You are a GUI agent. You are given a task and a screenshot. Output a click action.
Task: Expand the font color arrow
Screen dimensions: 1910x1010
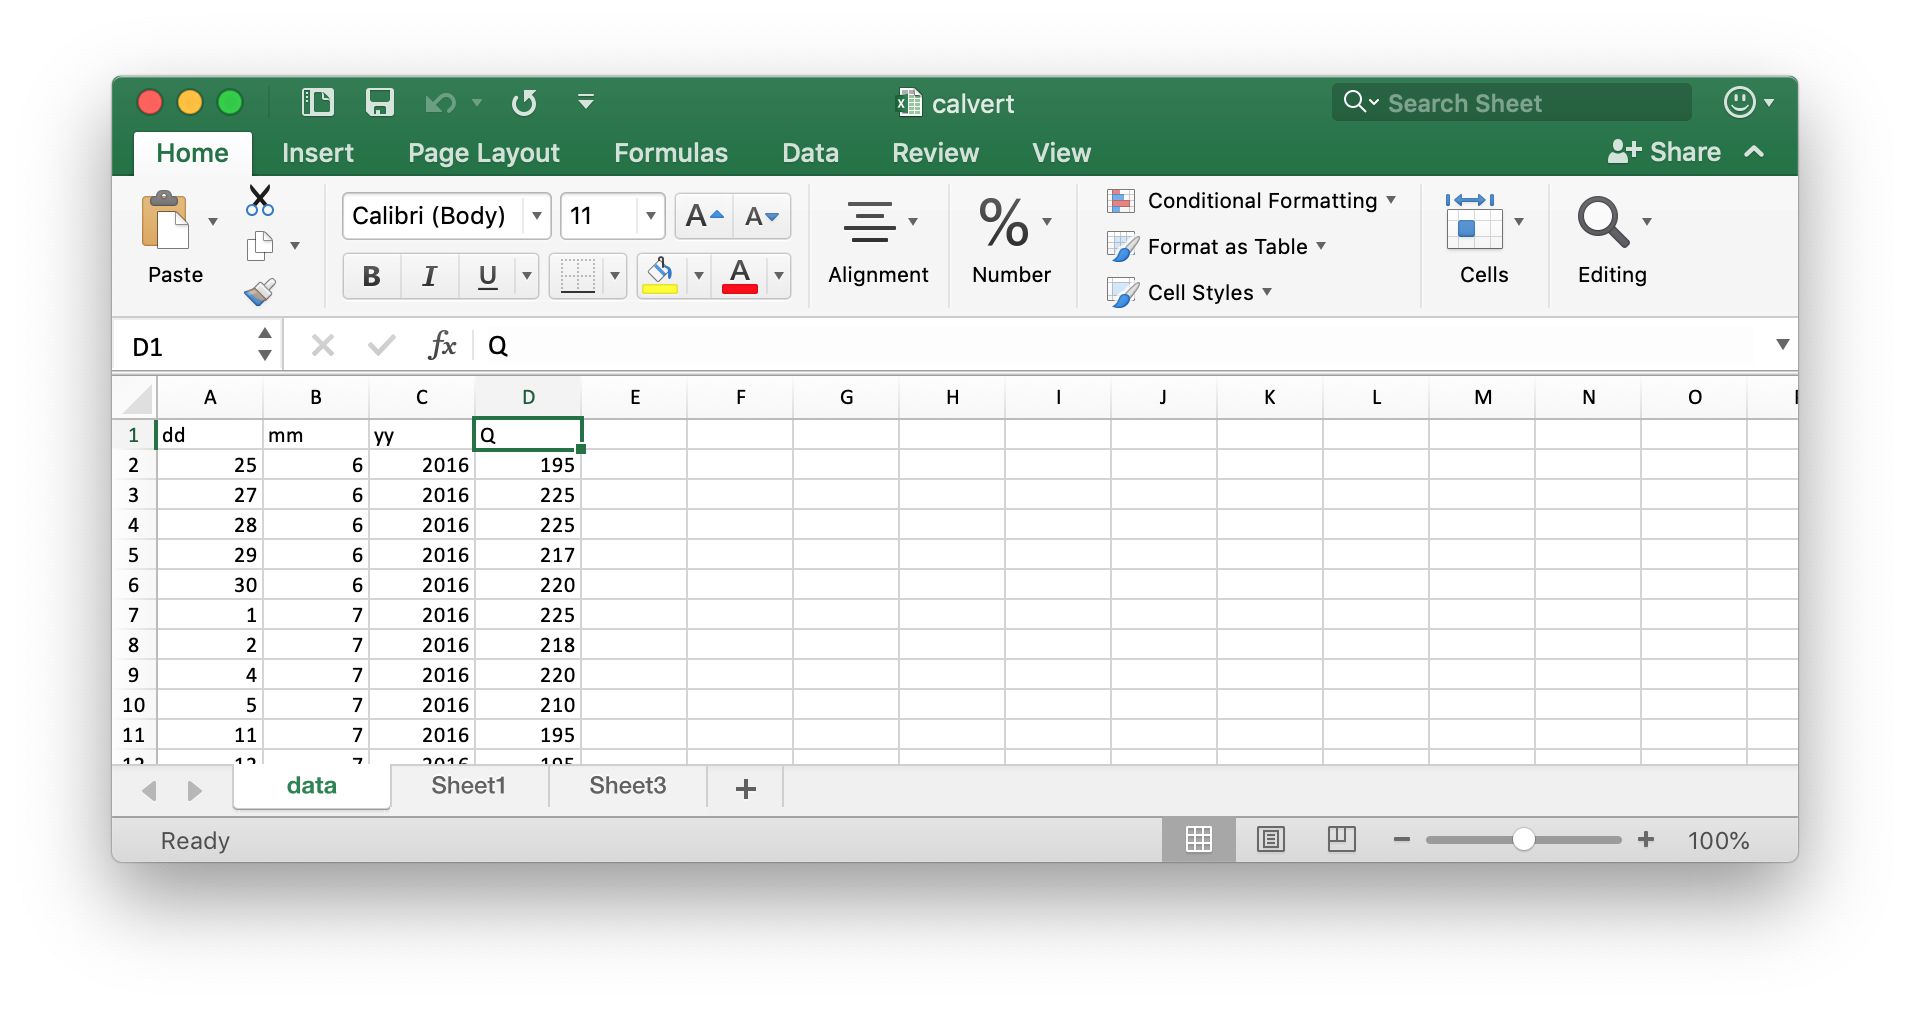pyautogui.click(x=779, y=276)
